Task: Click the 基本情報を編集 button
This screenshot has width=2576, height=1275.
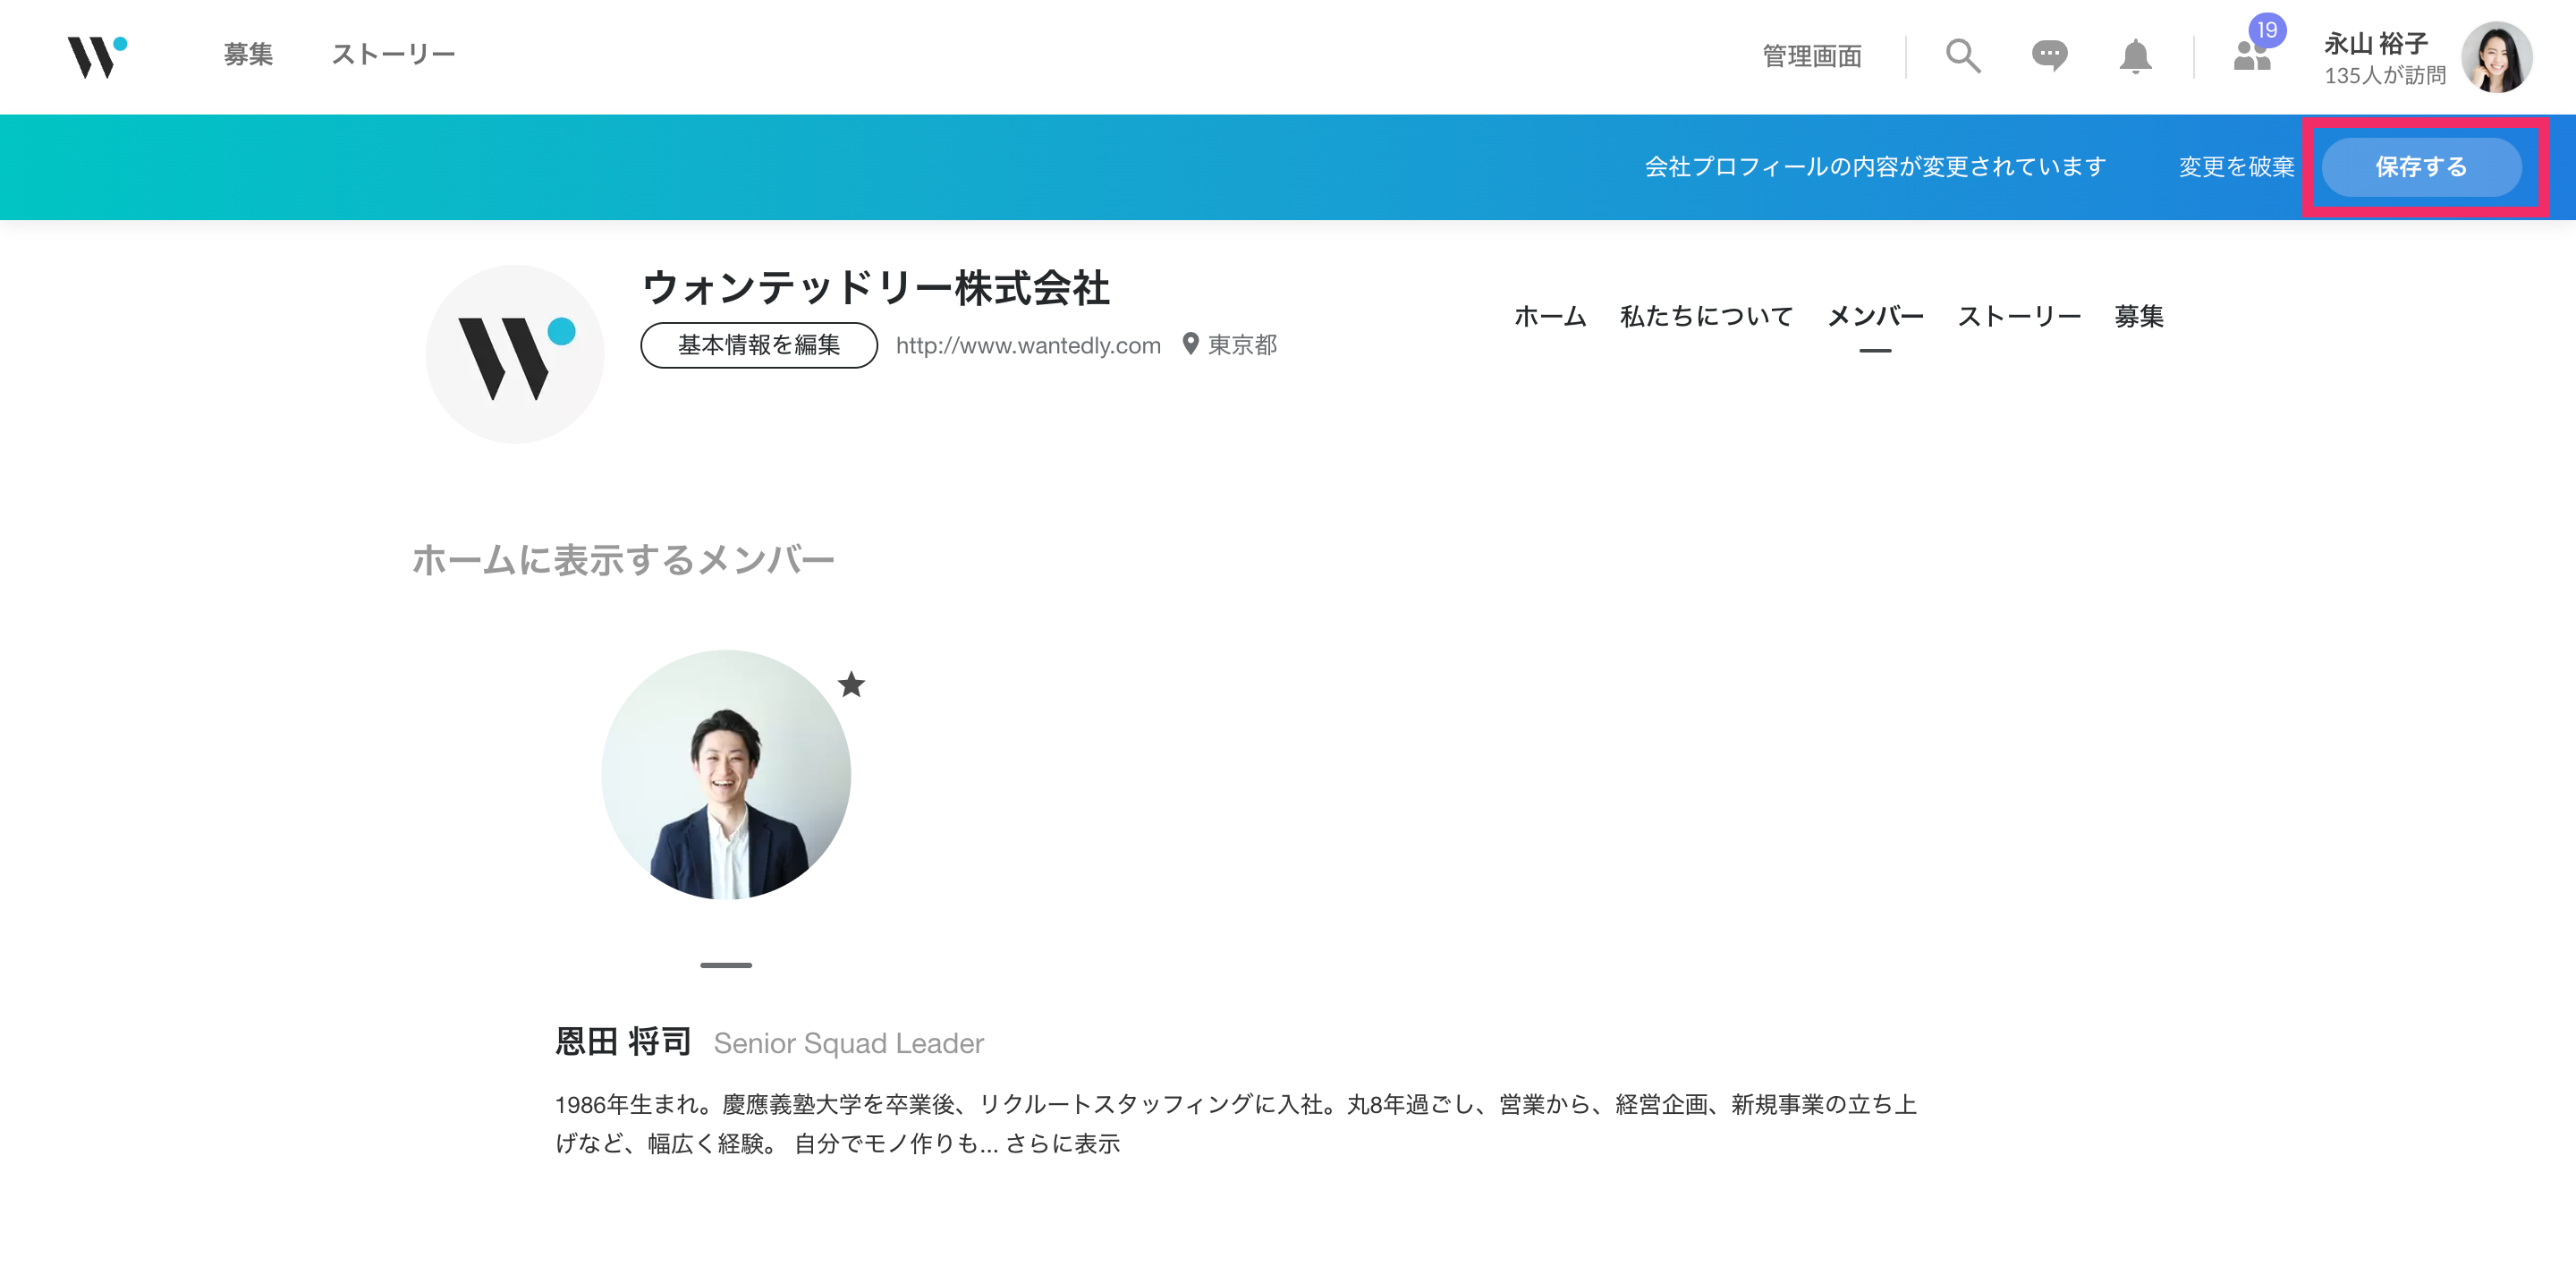Action: point(759,345)
